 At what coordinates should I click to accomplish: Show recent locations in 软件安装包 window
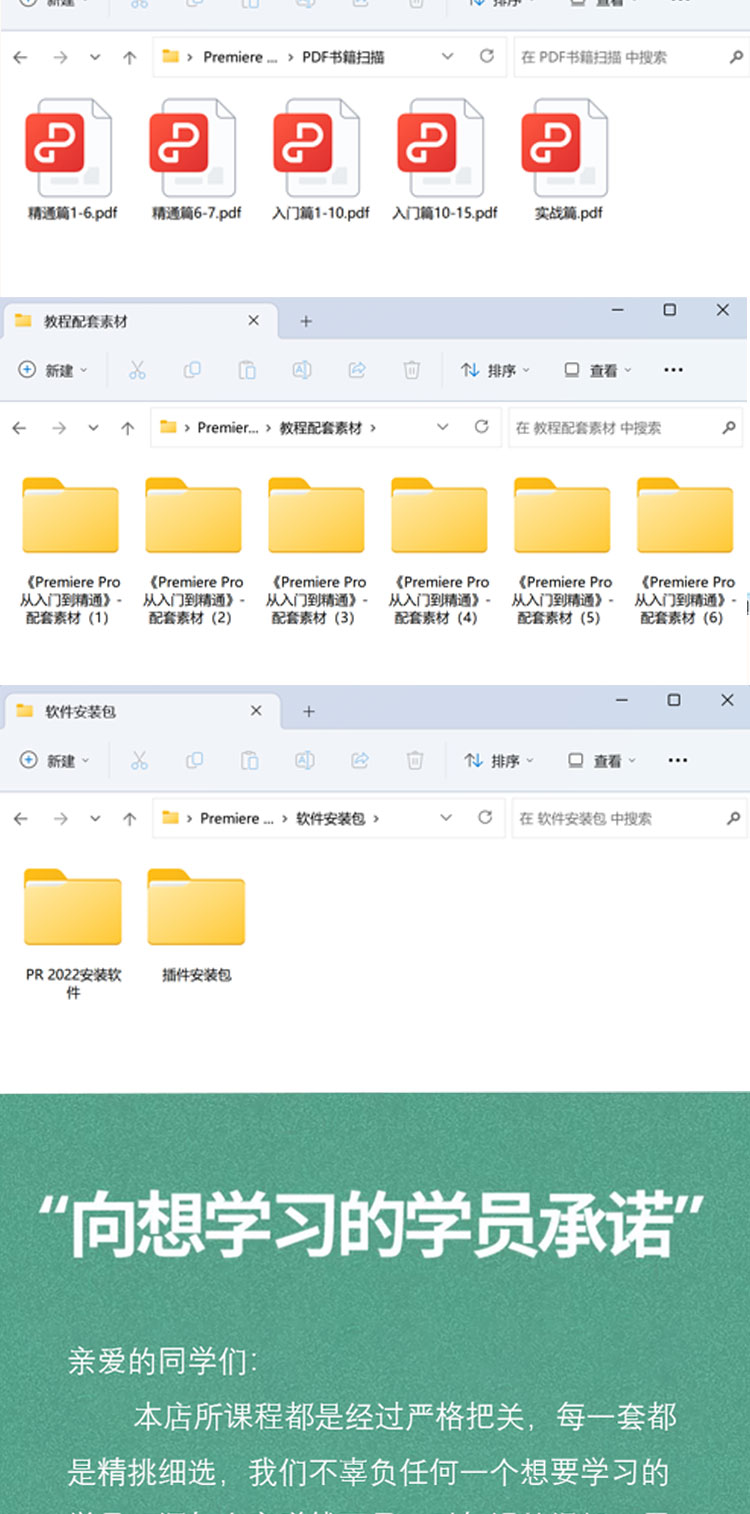[x=95, y=819]
